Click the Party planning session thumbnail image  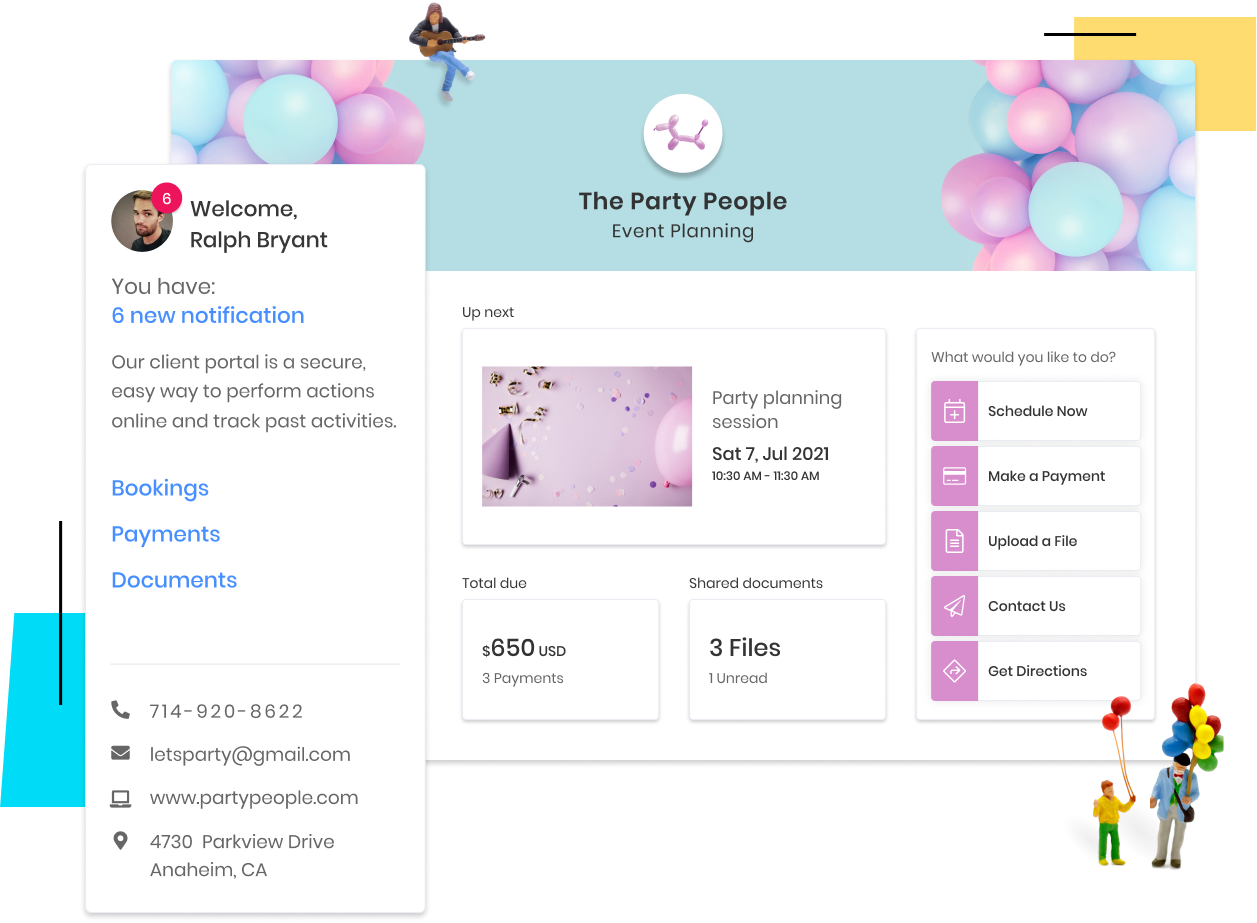coord(587,436)
